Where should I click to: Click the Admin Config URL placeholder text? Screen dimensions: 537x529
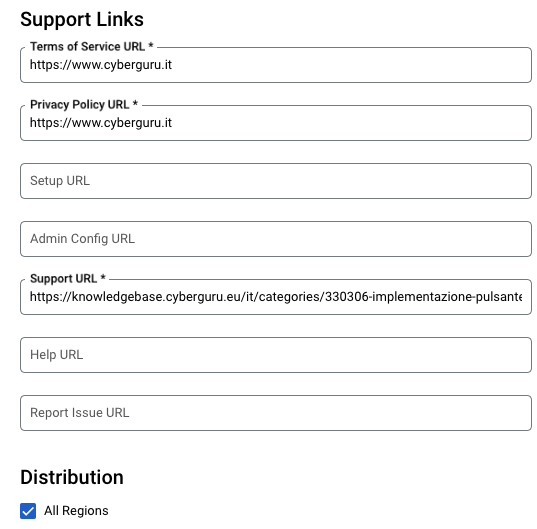click(x=82, y=239)
